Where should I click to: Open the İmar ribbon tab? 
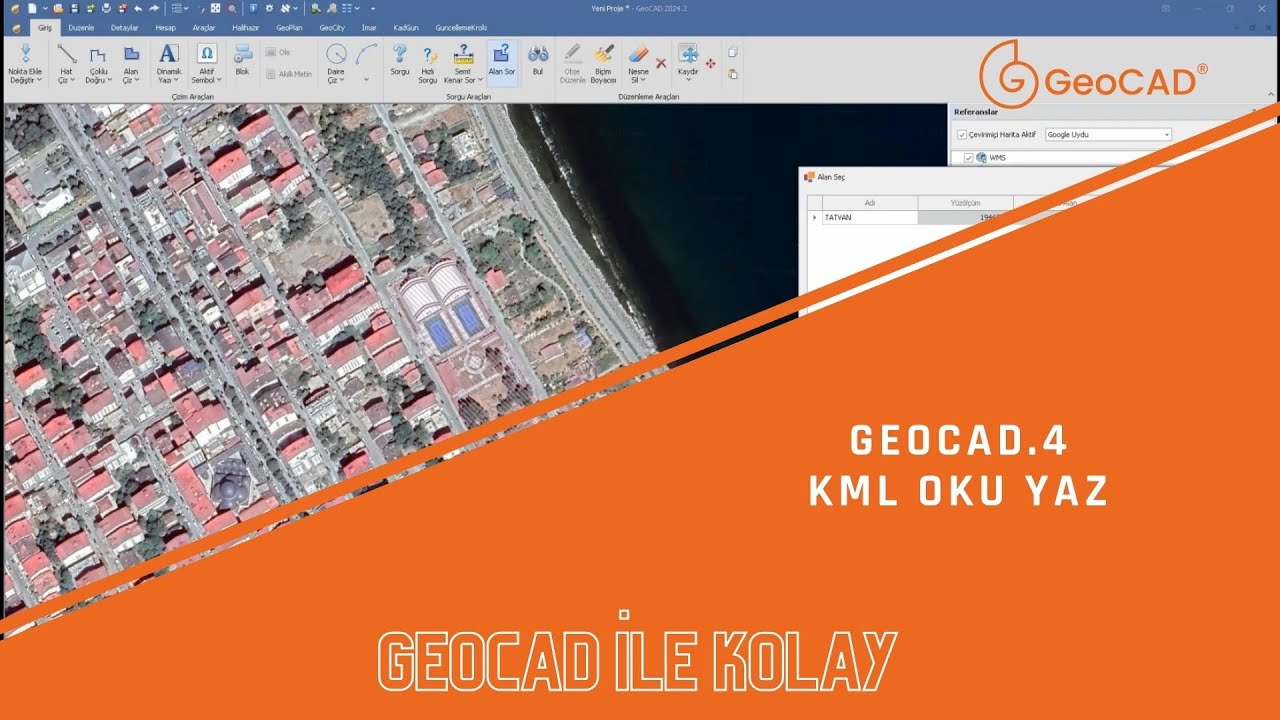[x=369, y=28]
